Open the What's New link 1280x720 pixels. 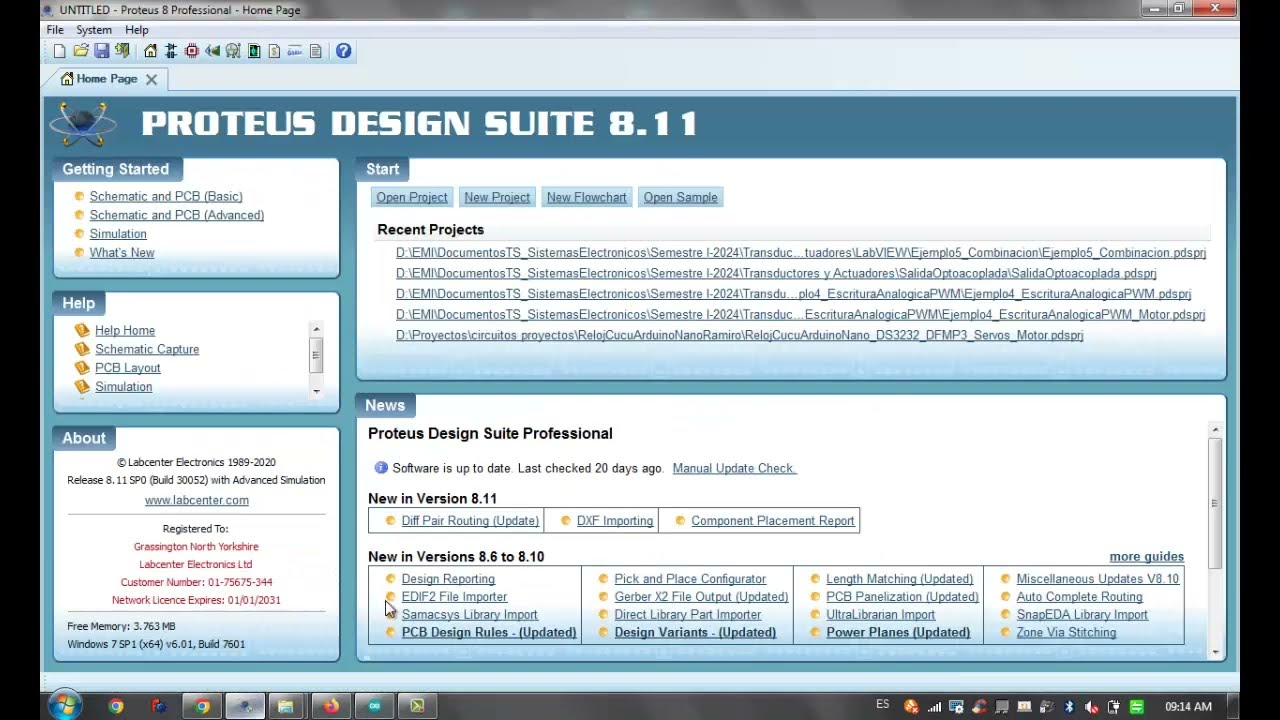coord(122,253)
